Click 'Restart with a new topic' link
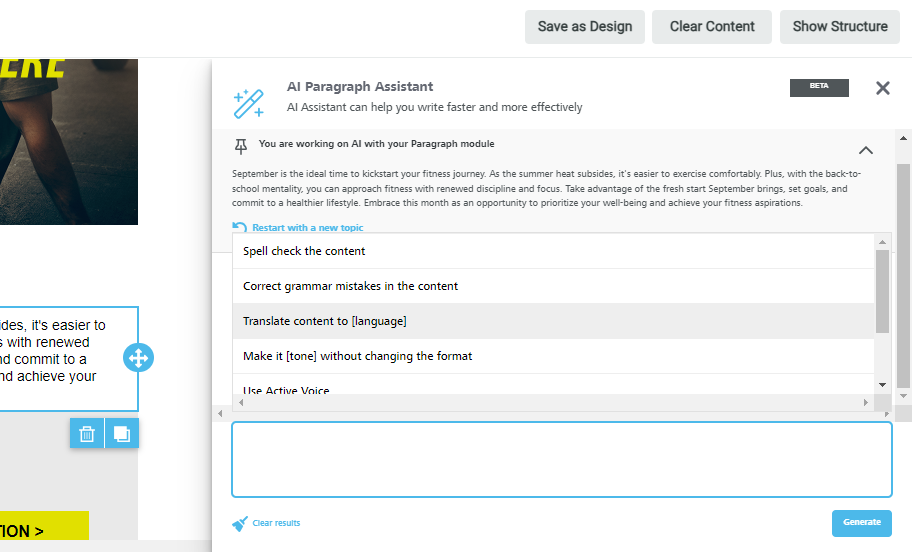The image size is (913, 552). click(308, 228)
